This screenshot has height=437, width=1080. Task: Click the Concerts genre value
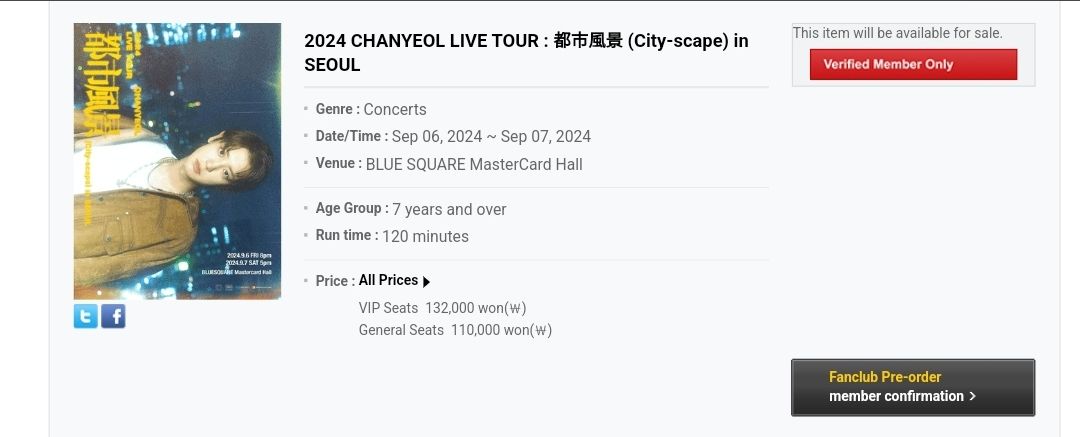(x=395, y=110)
